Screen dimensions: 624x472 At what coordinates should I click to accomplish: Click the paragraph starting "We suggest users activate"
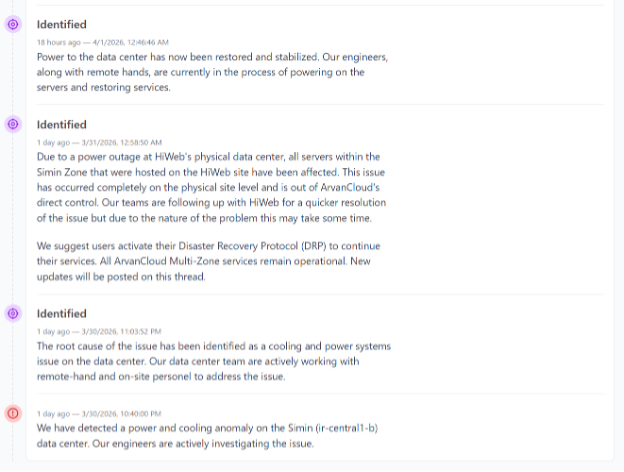click(210, 262)
